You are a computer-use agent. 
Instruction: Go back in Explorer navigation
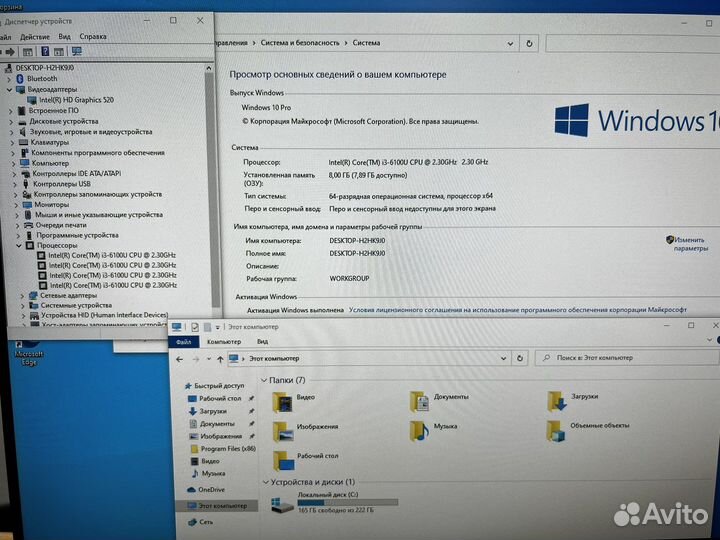(180, 359)
